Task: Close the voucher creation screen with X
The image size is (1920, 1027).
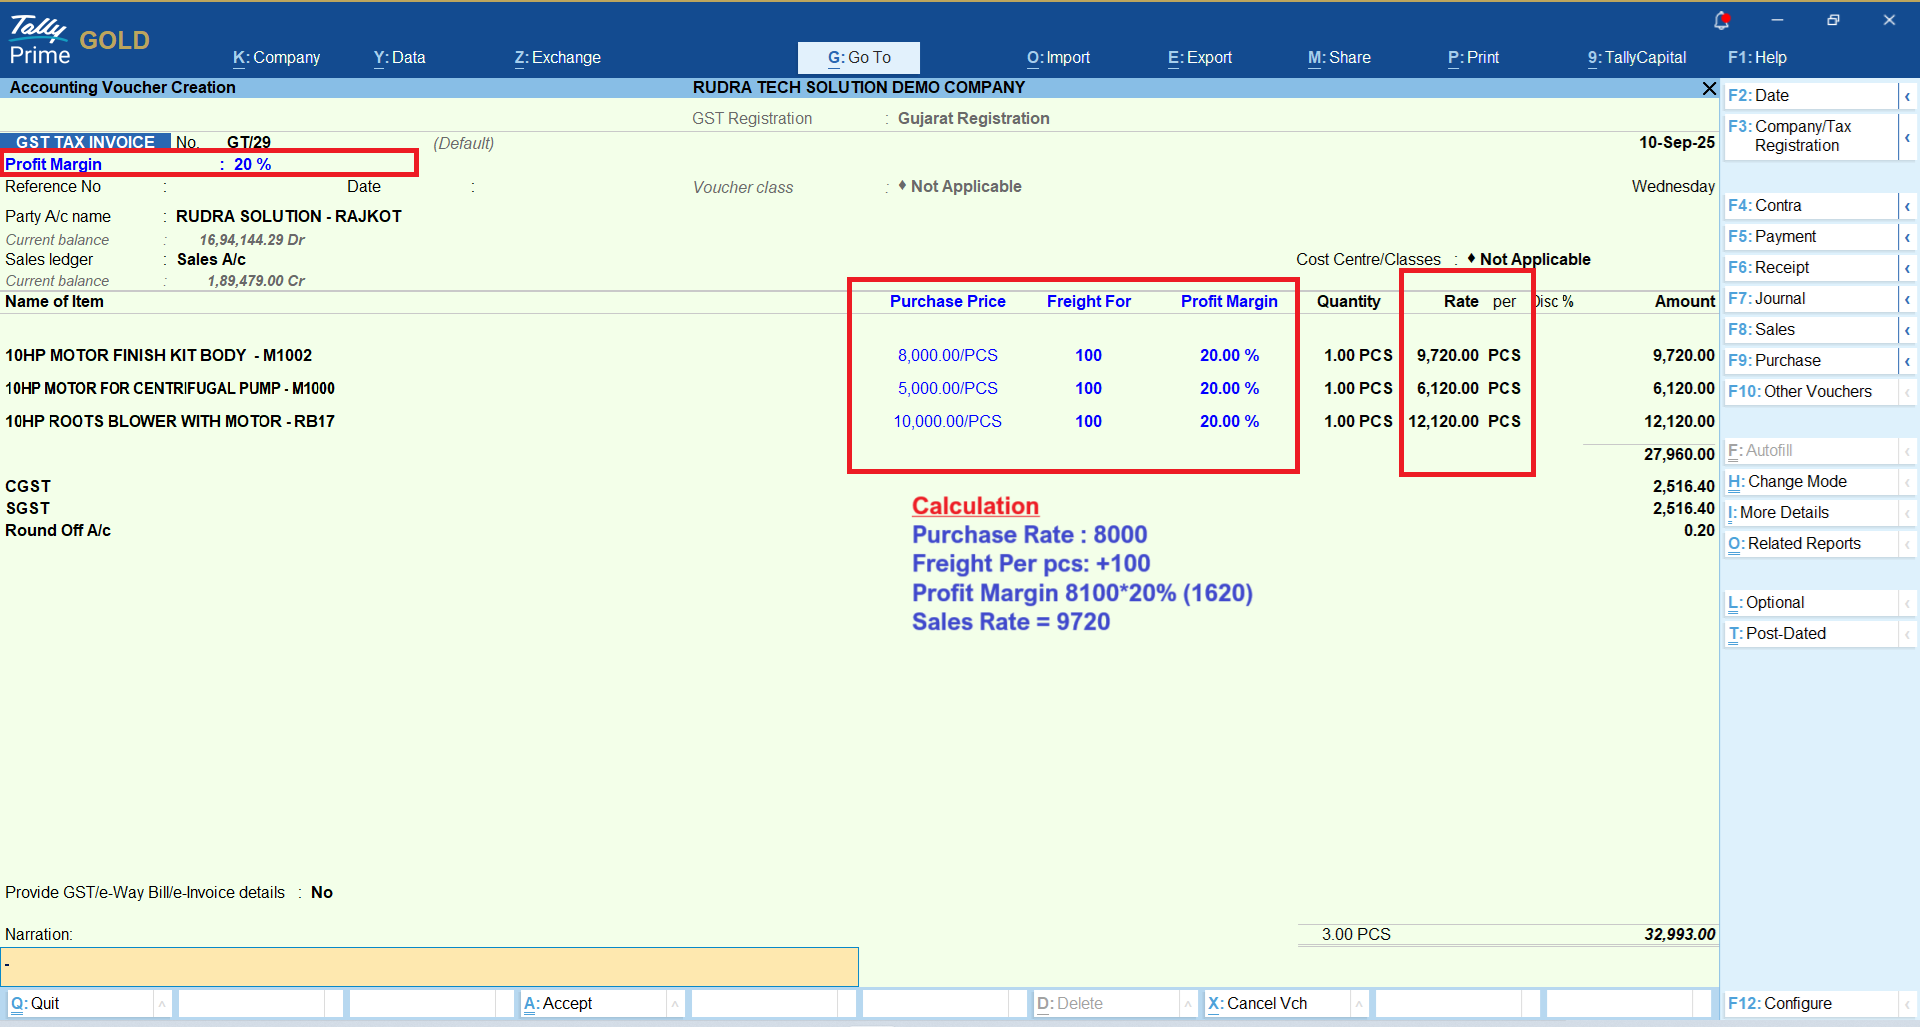Action: pyautogui.click(x=1709, y=89)
